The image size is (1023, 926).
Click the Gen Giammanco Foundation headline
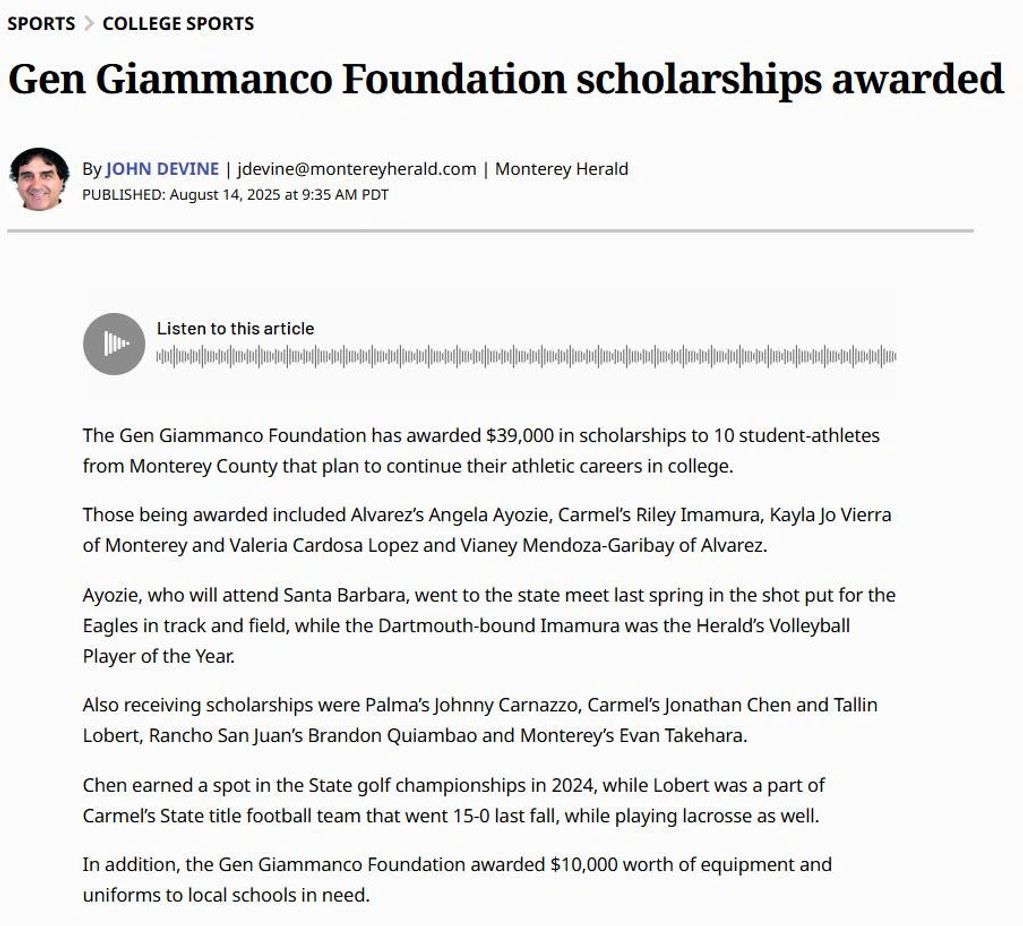click(505, 79)
